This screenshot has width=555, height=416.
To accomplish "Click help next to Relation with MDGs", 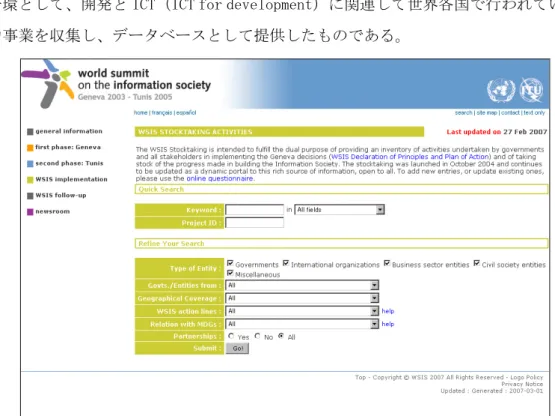I will pos(388,324).
